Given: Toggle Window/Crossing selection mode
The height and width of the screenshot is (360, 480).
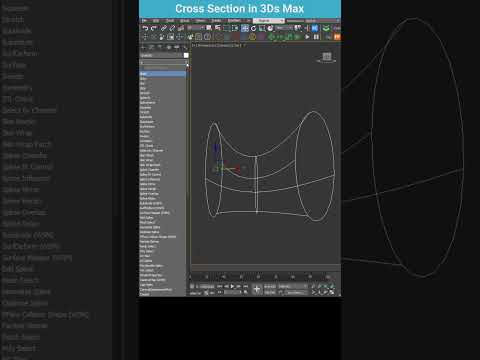Looking at the screenshot, I should [235, 28].
